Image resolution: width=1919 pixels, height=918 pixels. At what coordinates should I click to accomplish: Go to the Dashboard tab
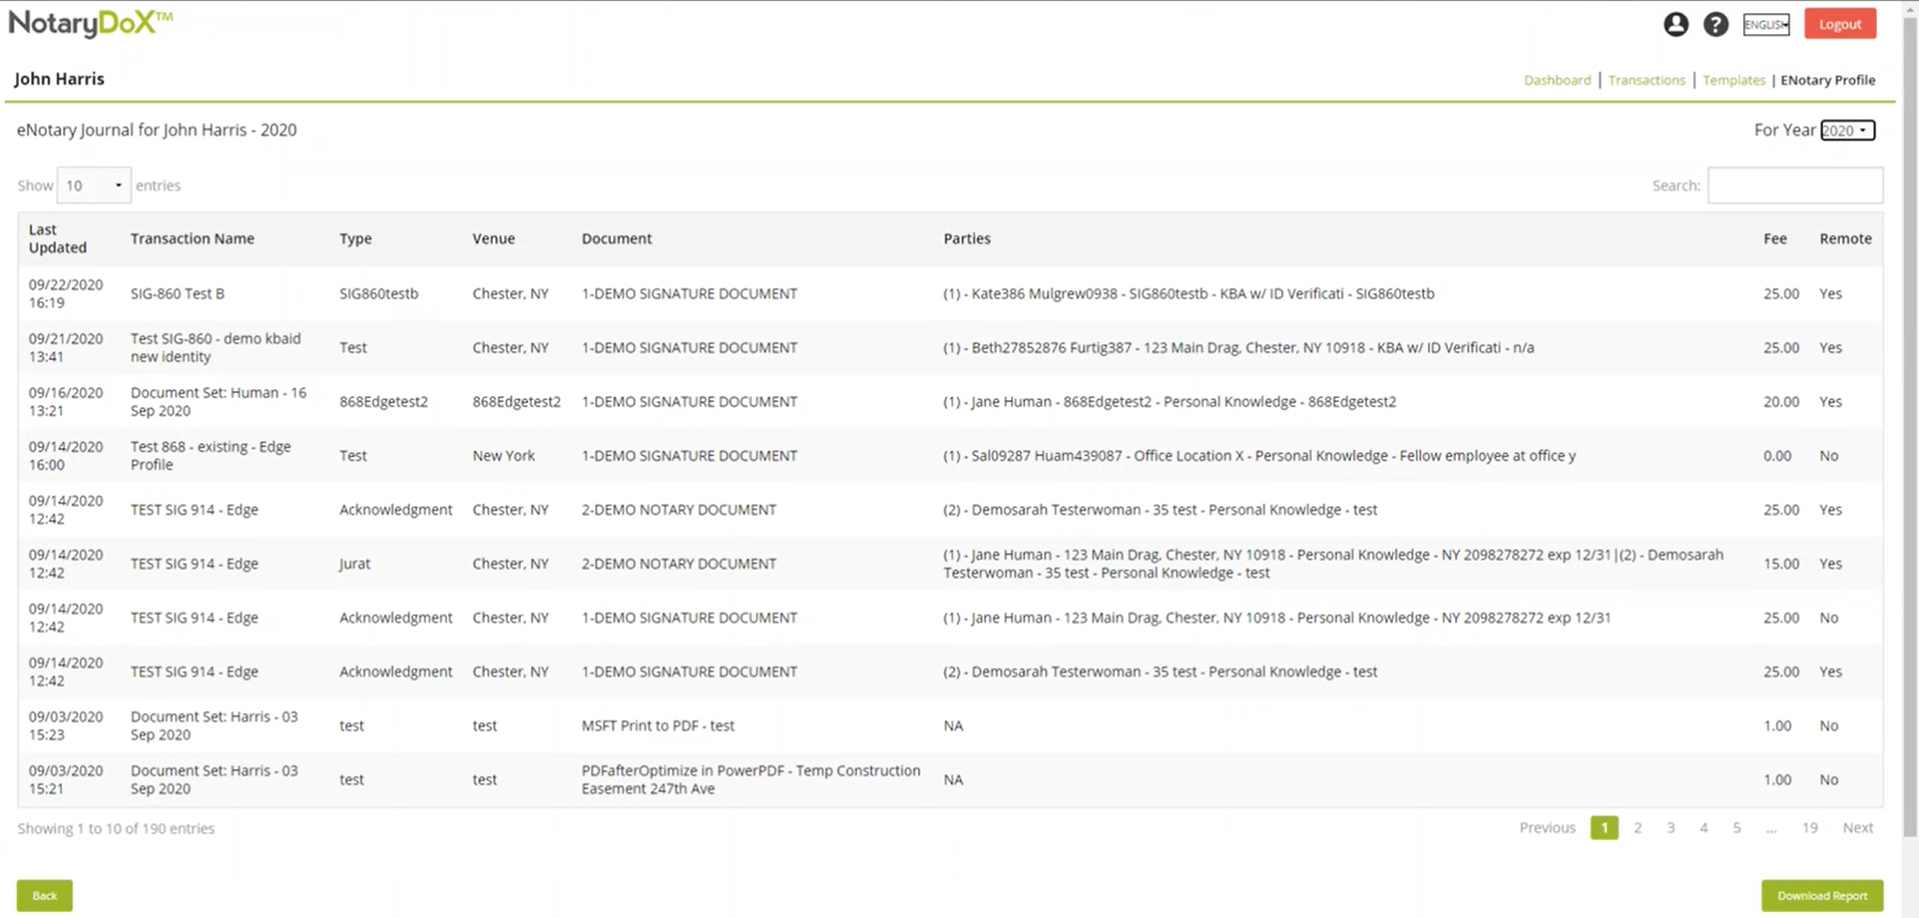[1557, 80]
